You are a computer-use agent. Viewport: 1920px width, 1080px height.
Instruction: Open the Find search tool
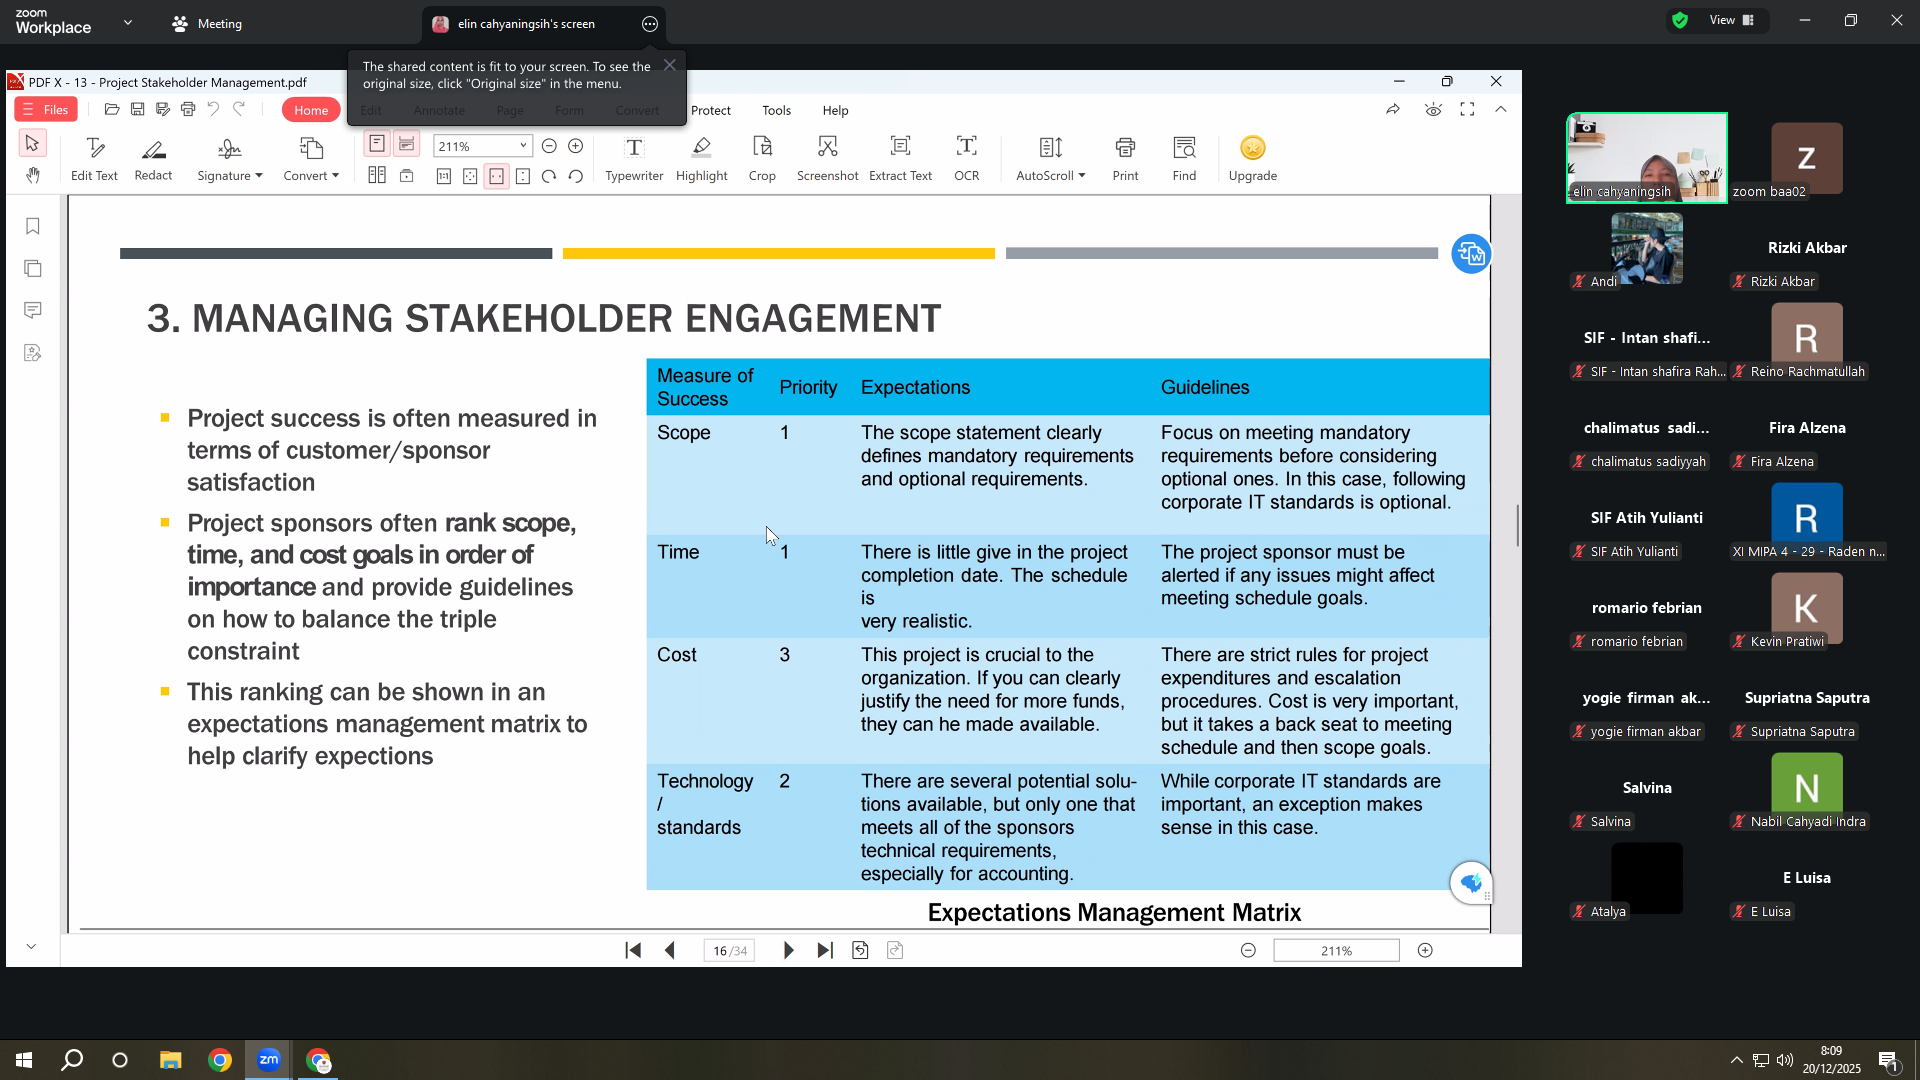(x=1184, y=159)
